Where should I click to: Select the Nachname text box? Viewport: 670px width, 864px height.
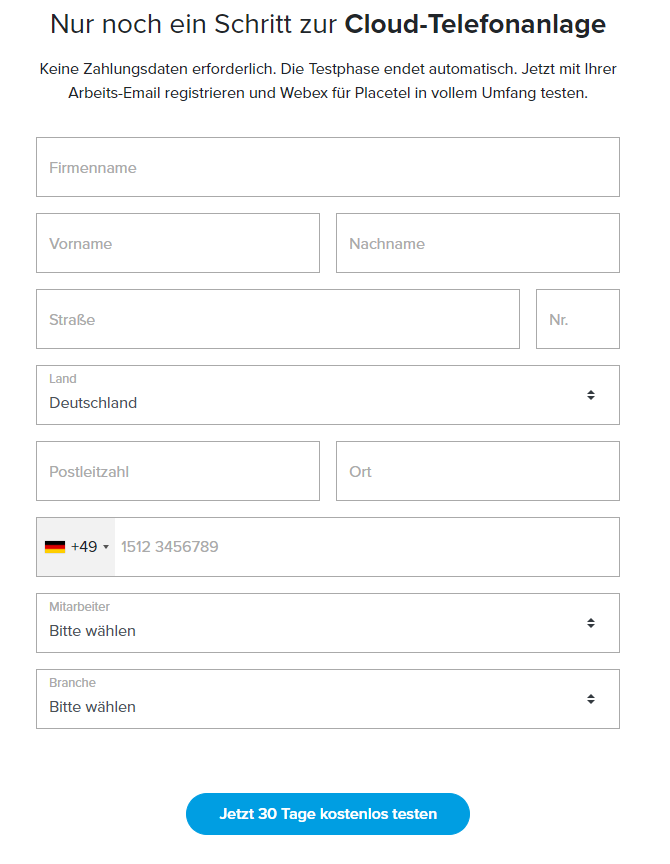click(x=478, y=243)
